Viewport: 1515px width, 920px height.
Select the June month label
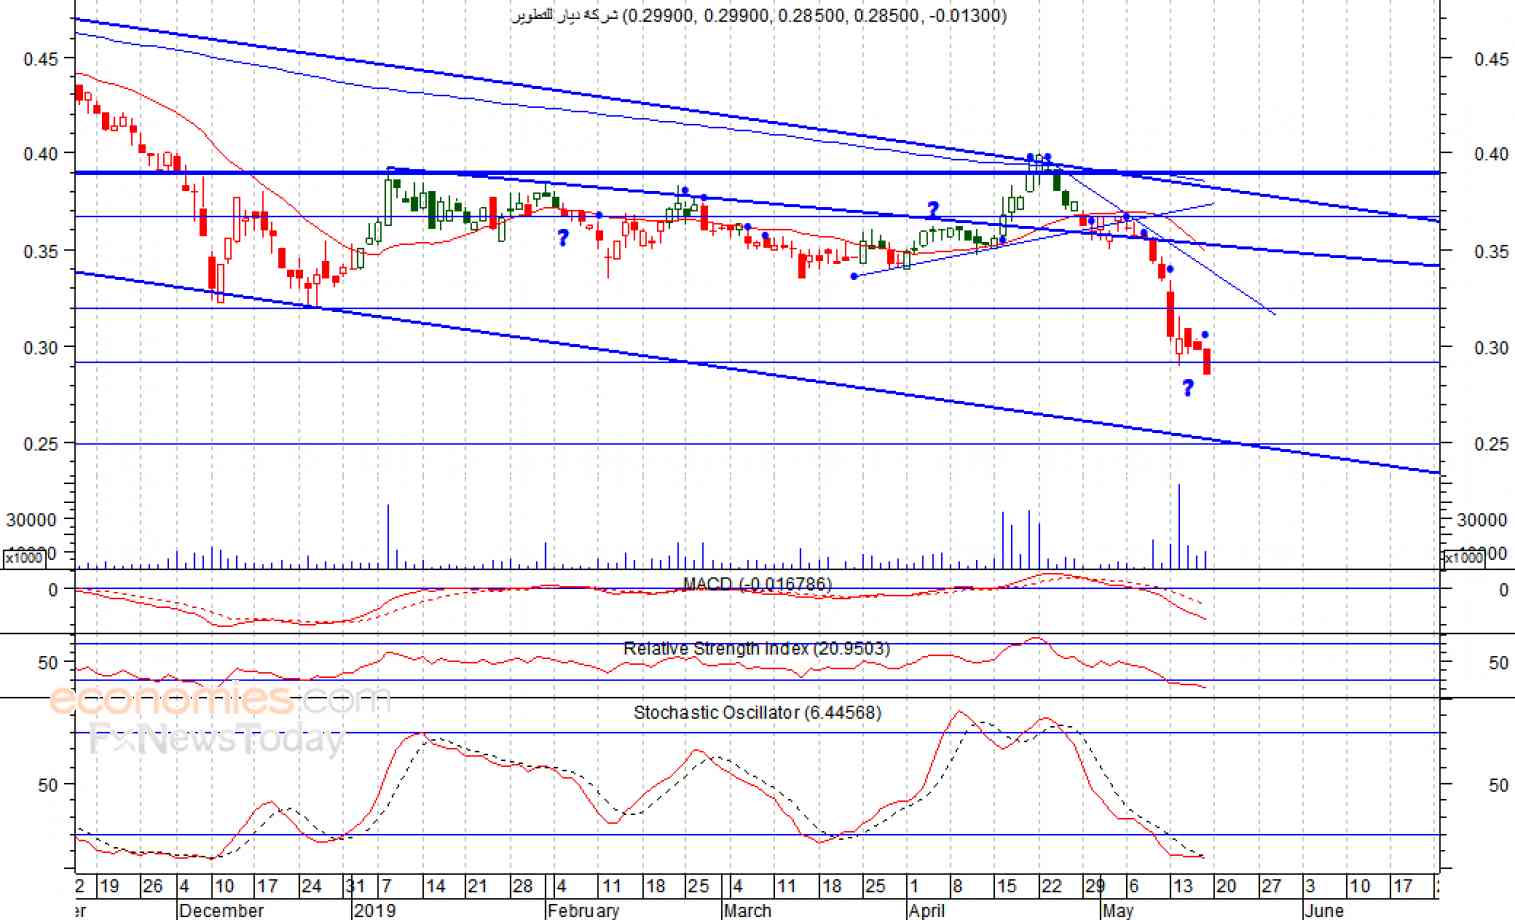(1323, 910)
